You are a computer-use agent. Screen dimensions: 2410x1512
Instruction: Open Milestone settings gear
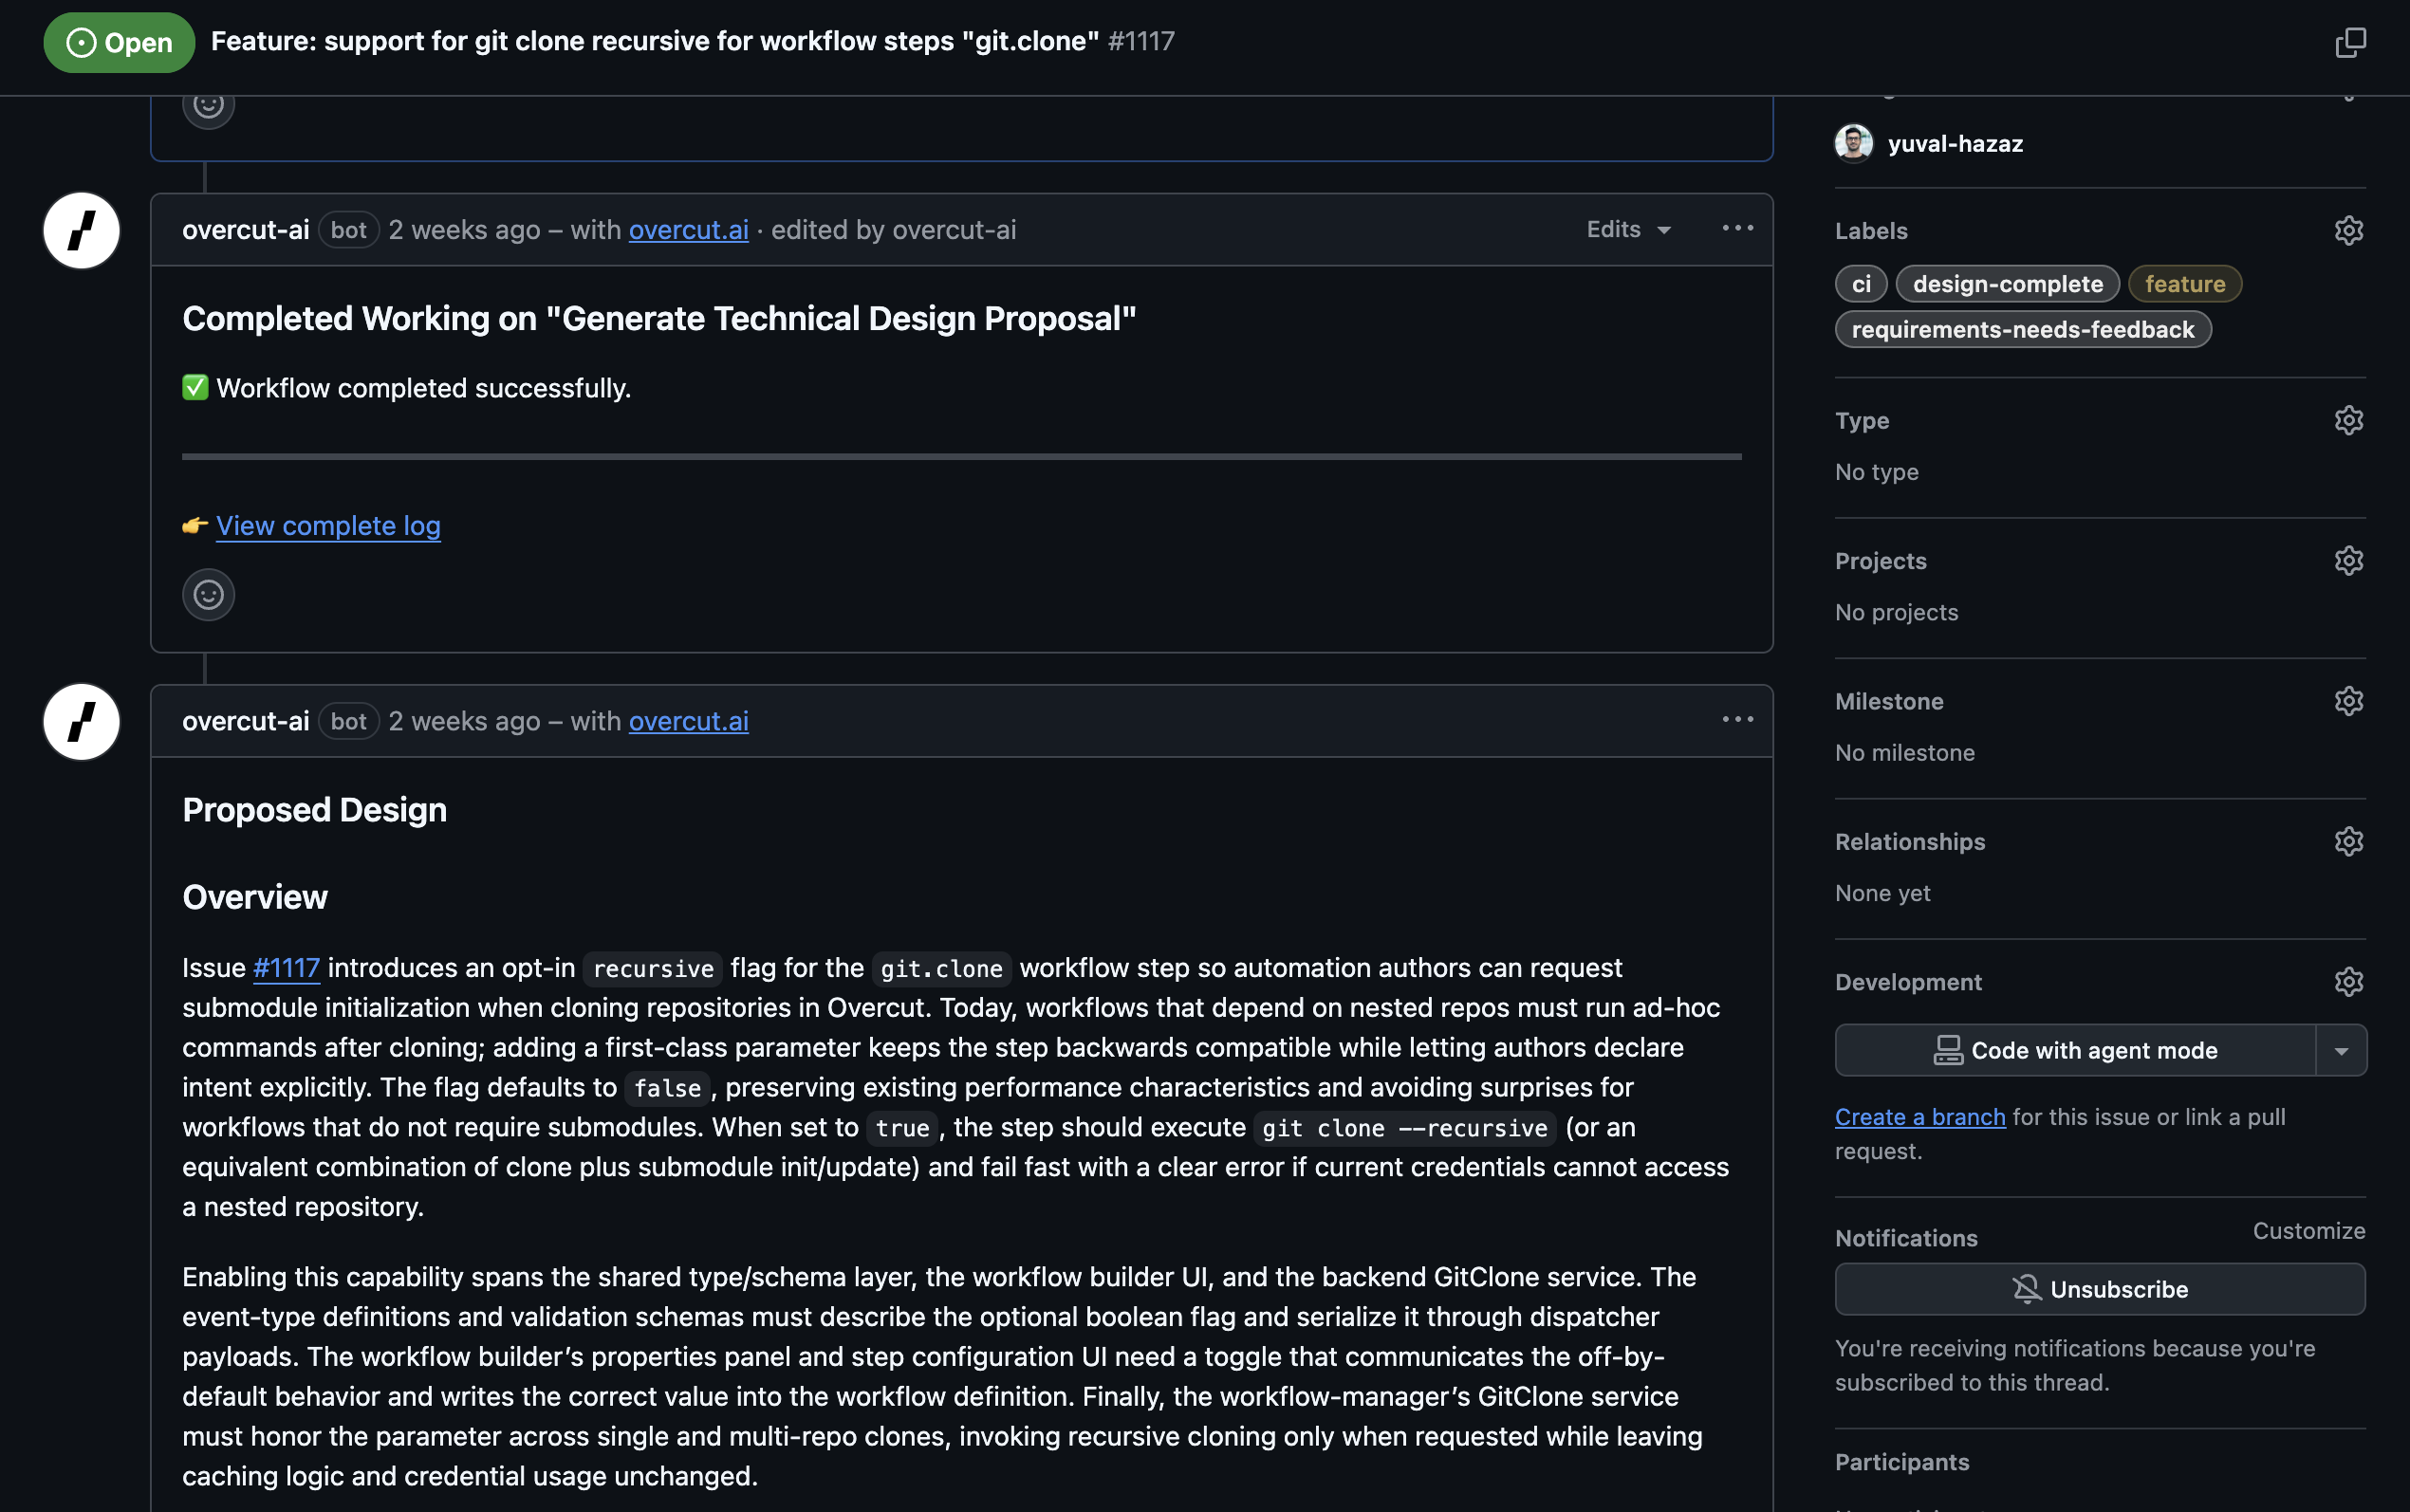(x=2348, y=701)
